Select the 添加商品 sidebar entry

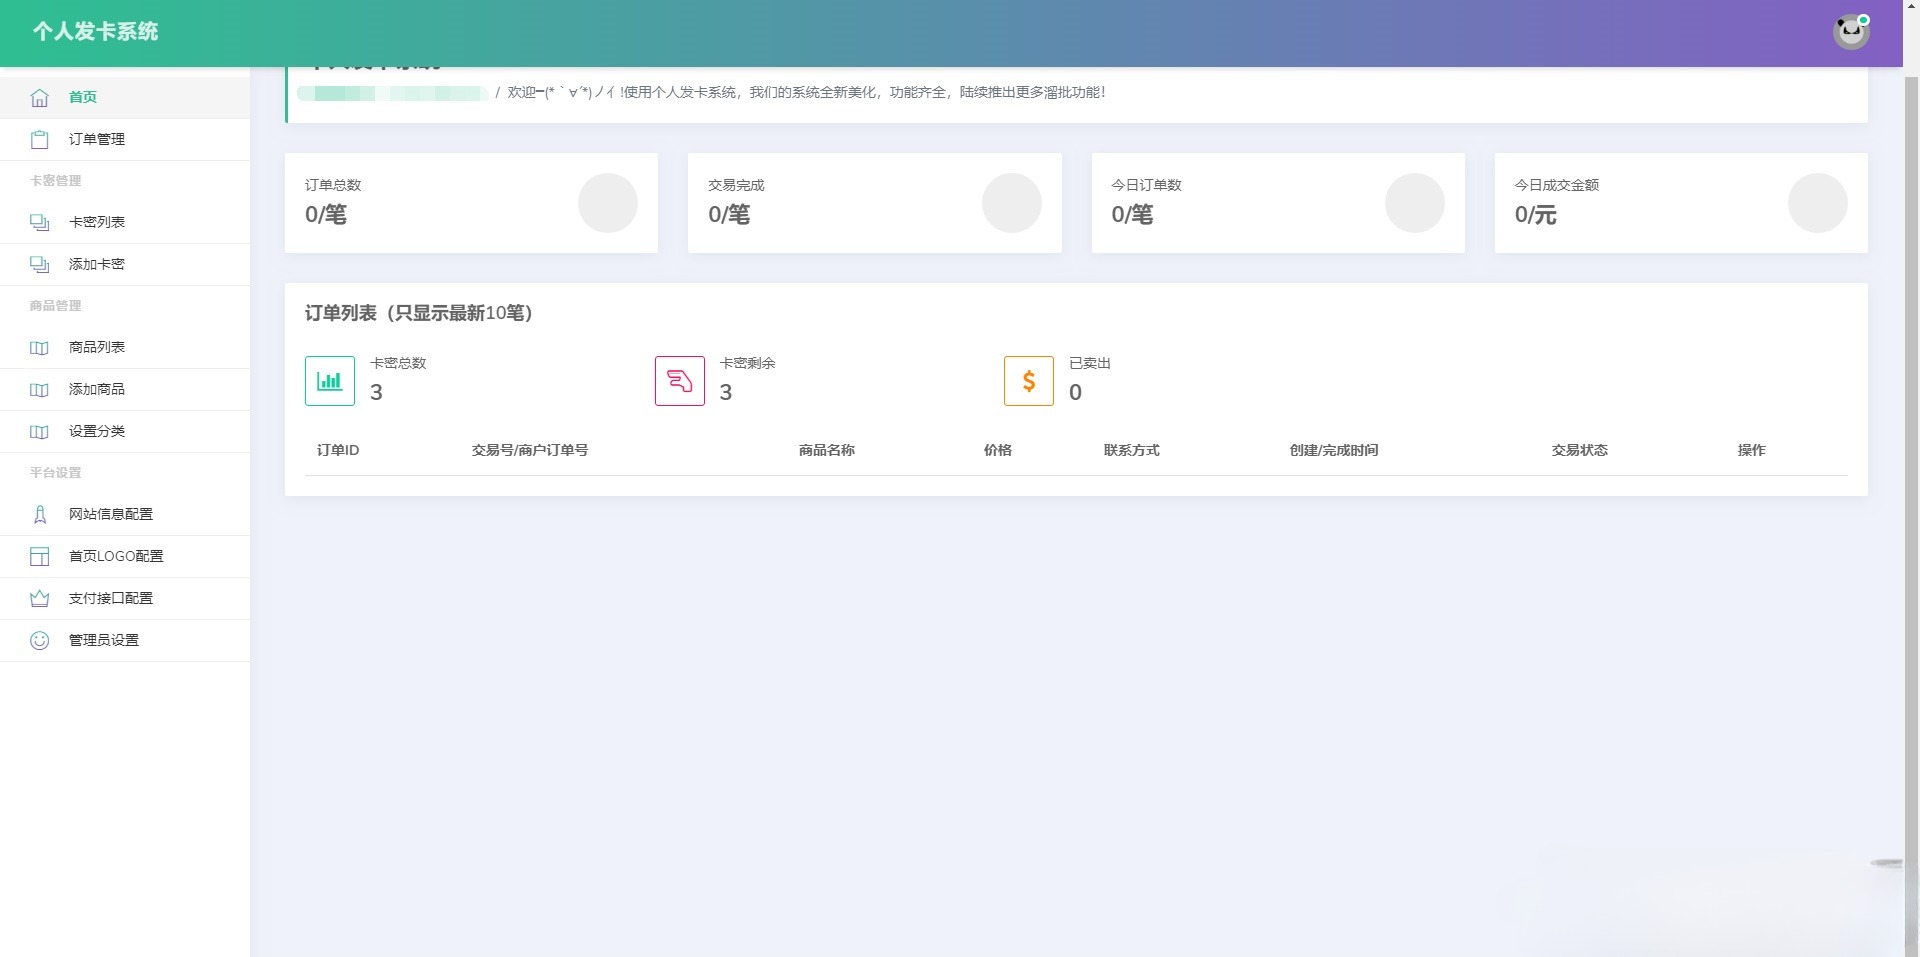(x=97, y=389)
